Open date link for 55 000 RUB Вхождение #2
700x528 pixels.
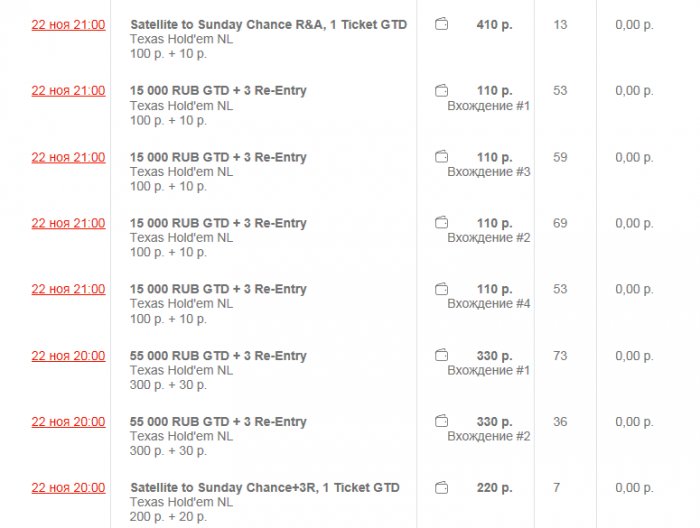tap(68, 421)
